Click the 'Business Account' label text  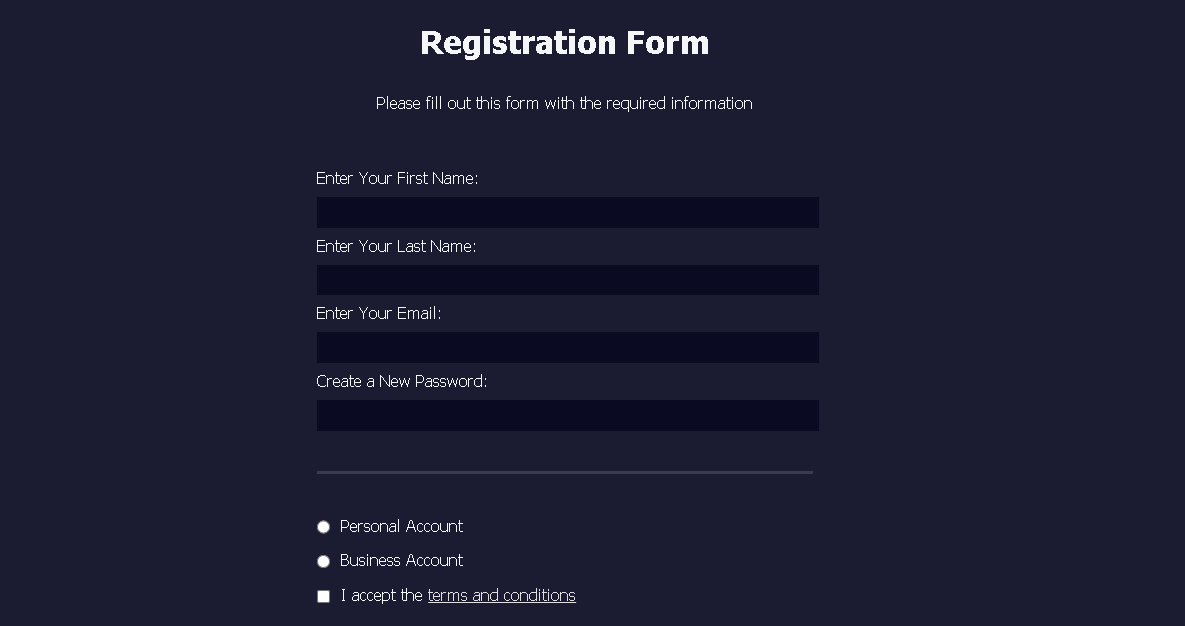pyautogui.click(x=401, y=561)
